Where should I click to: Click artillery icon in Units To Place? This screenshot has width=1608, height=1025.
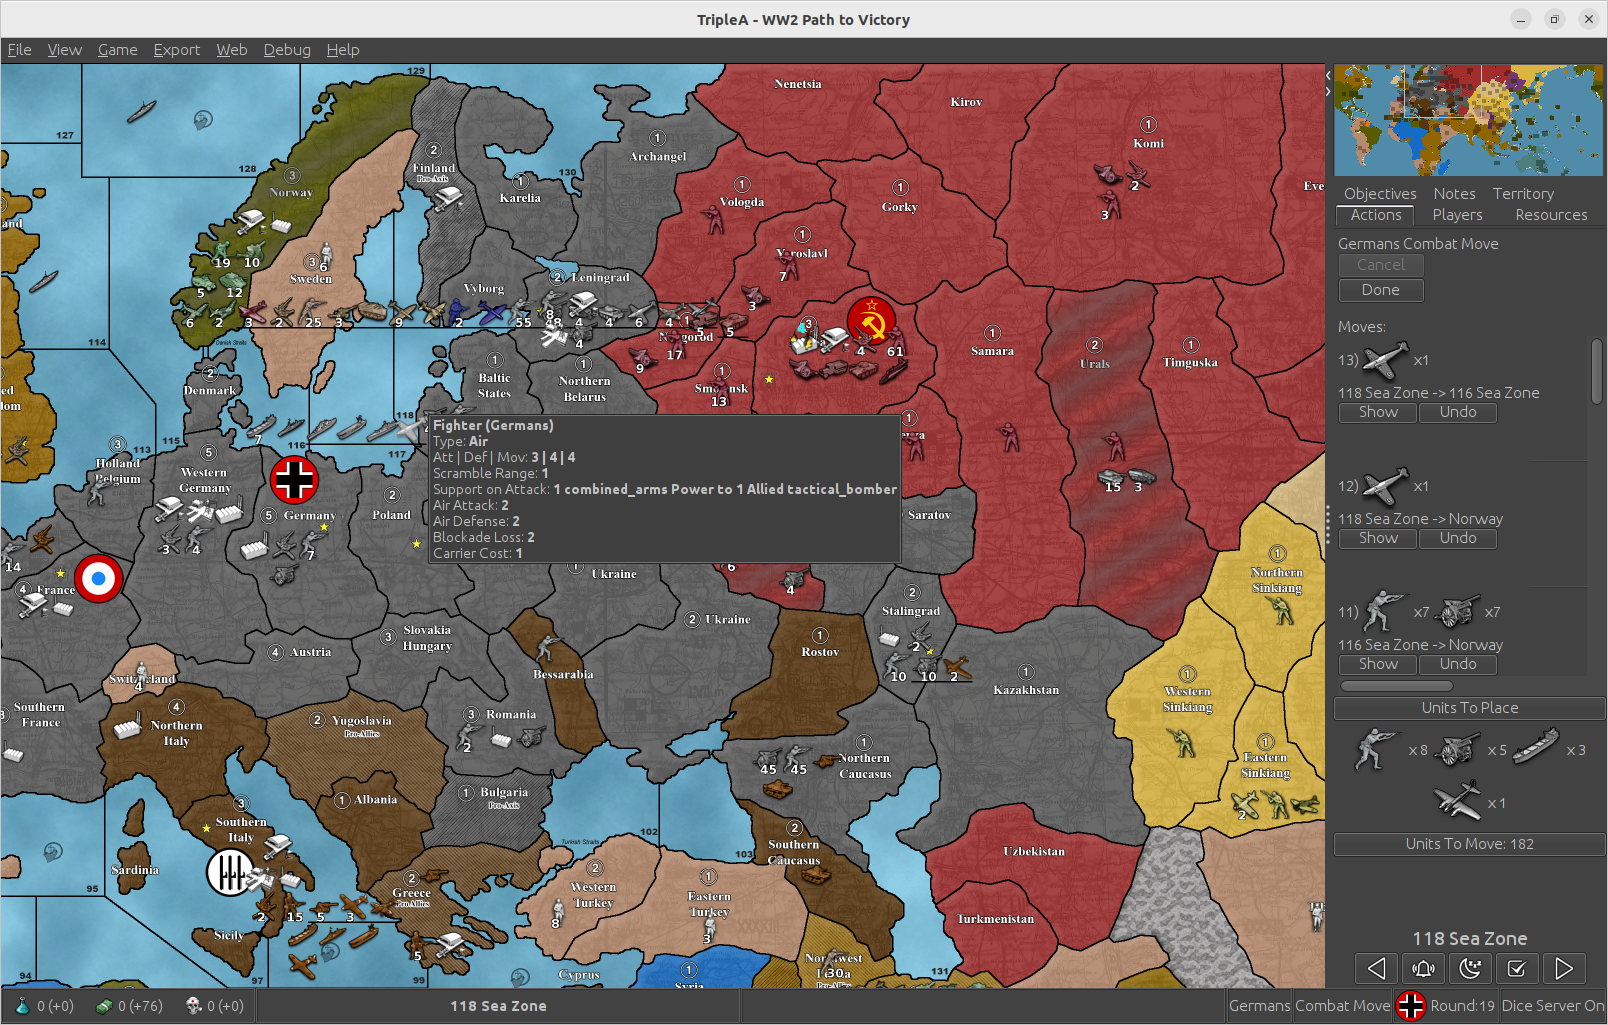1457,749
